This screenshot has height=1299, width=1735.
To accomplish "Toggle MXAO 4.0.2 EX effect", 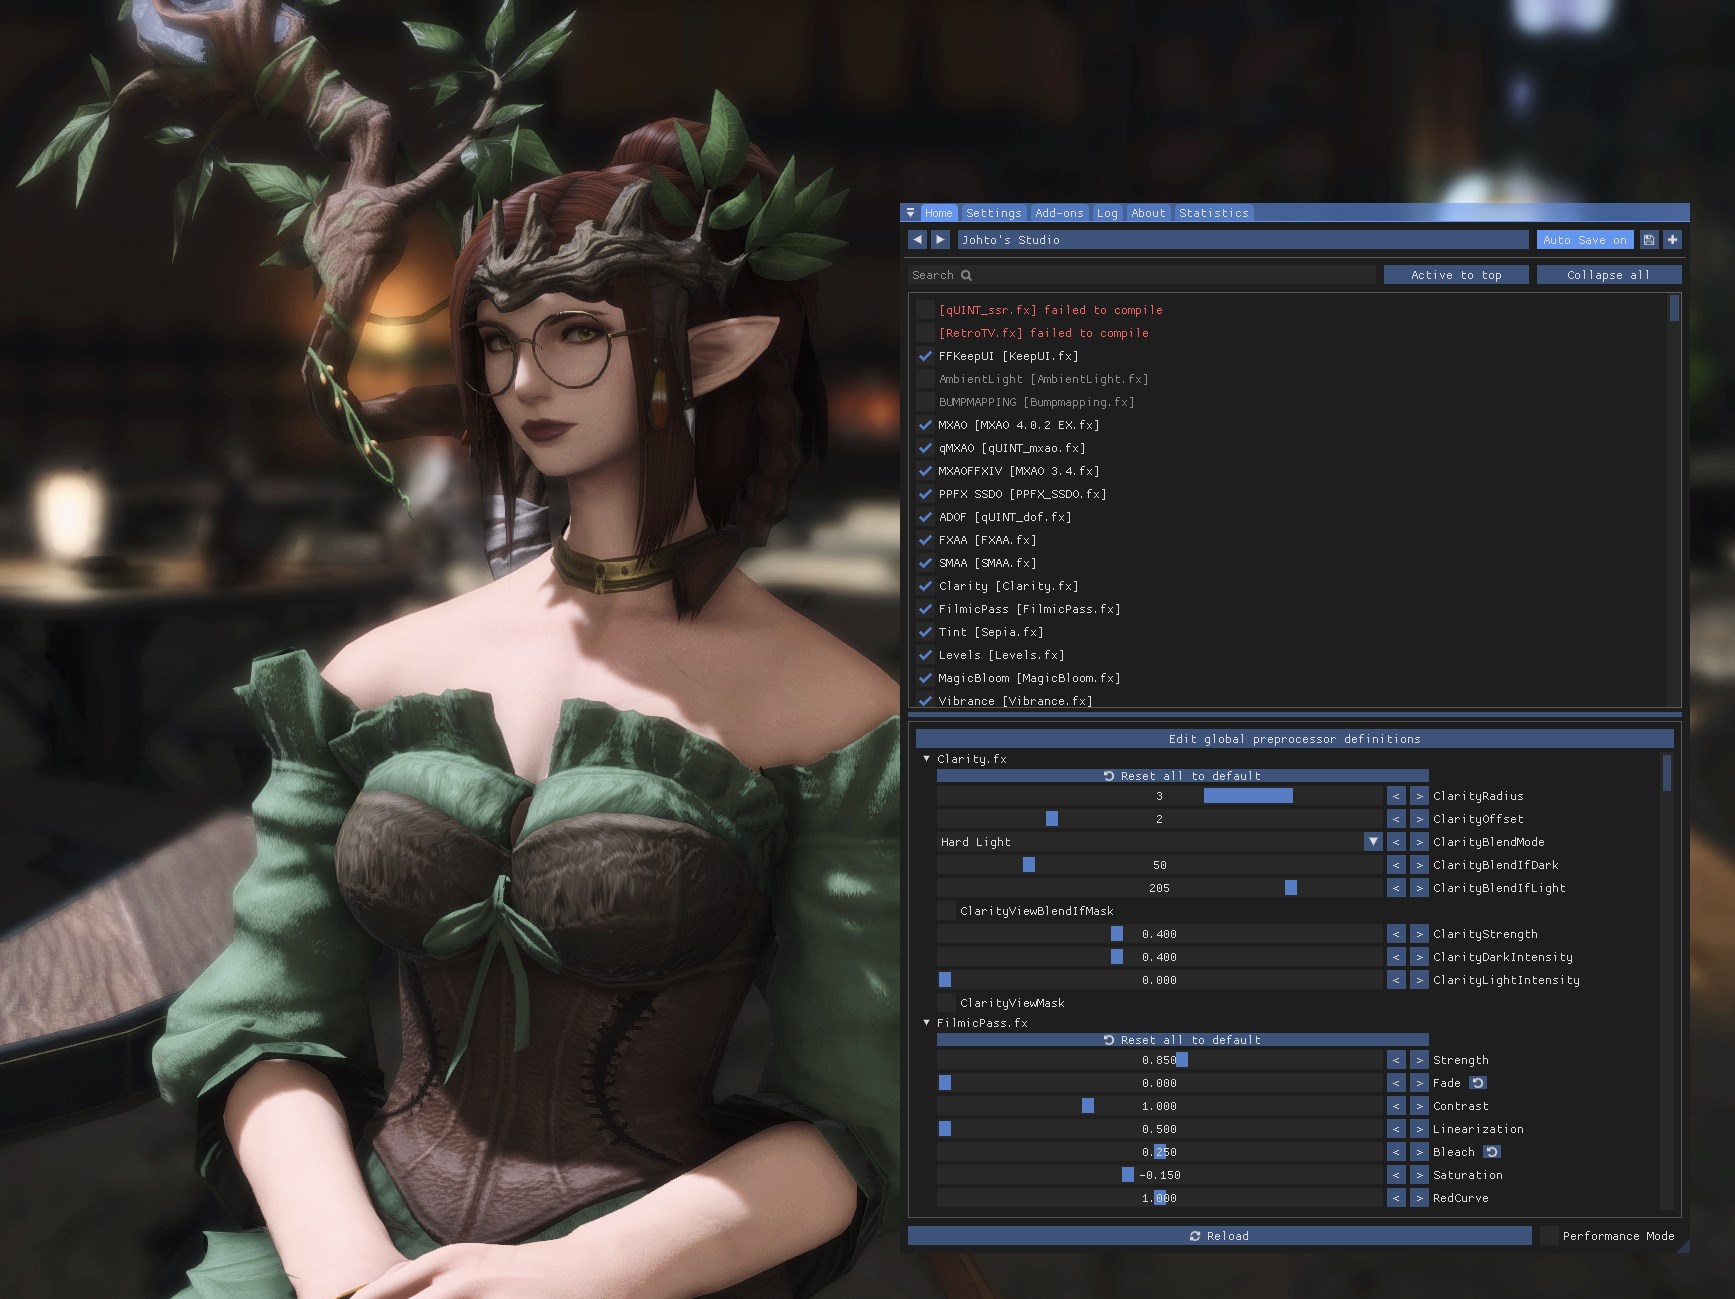I will point(925,425).
